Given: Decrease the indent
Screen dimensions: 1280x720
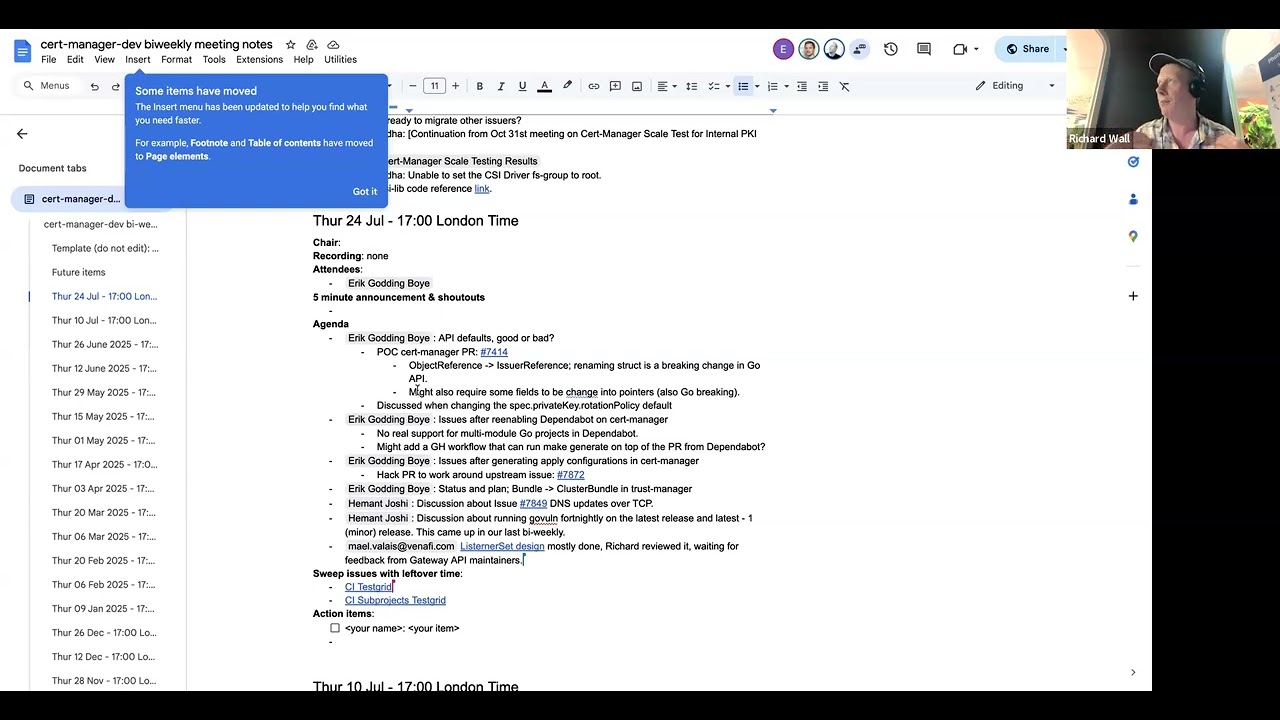Looking at the screenshot, I should tap(802, 86).
